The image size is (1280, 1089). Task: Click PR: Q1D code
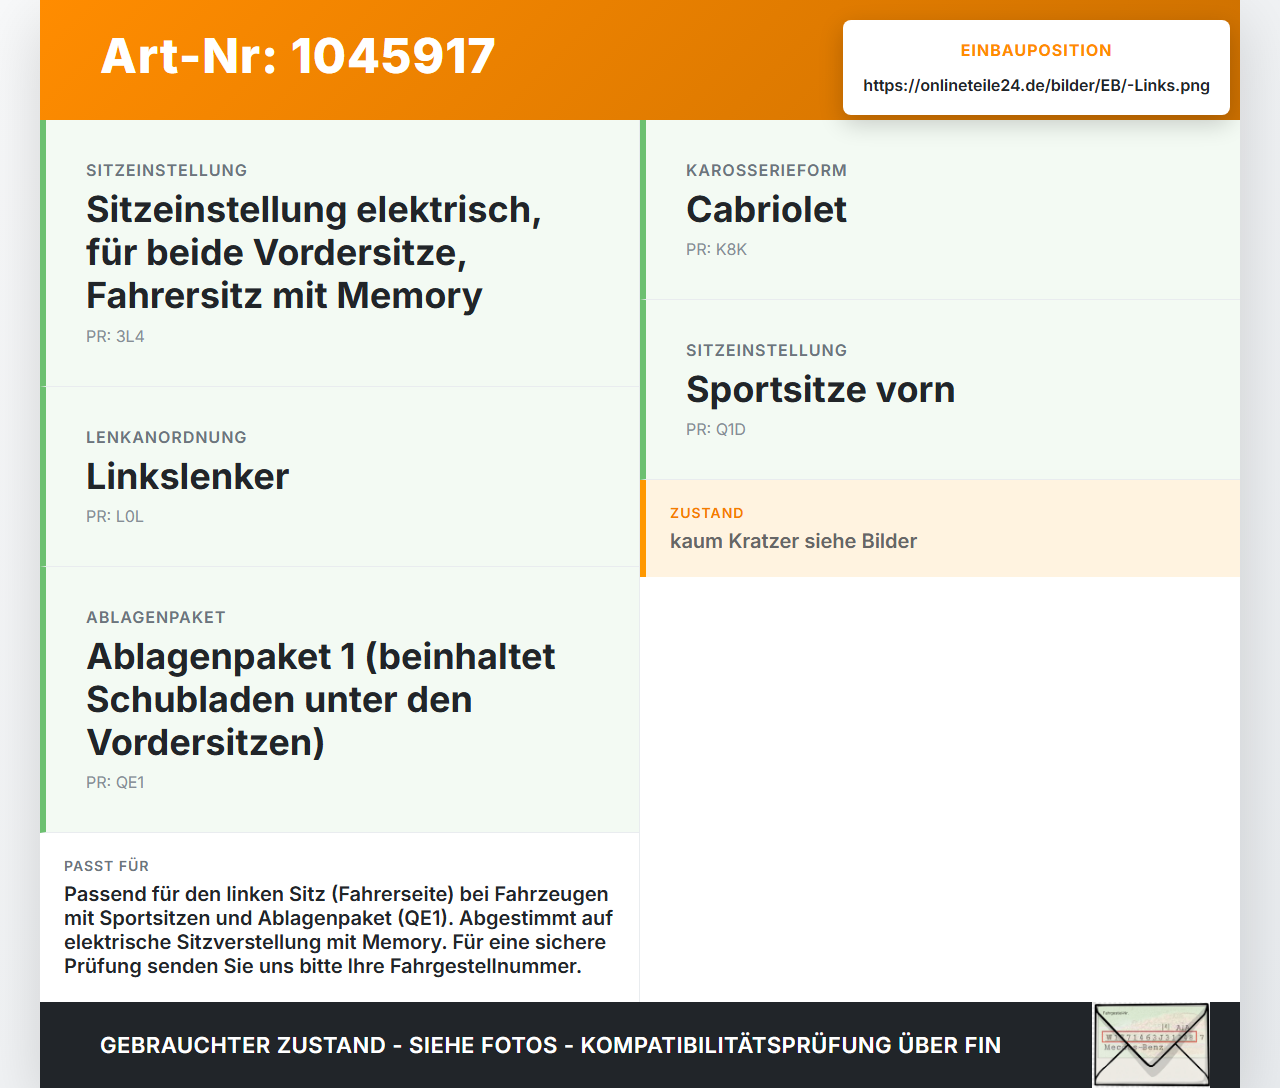coord(716,429)
